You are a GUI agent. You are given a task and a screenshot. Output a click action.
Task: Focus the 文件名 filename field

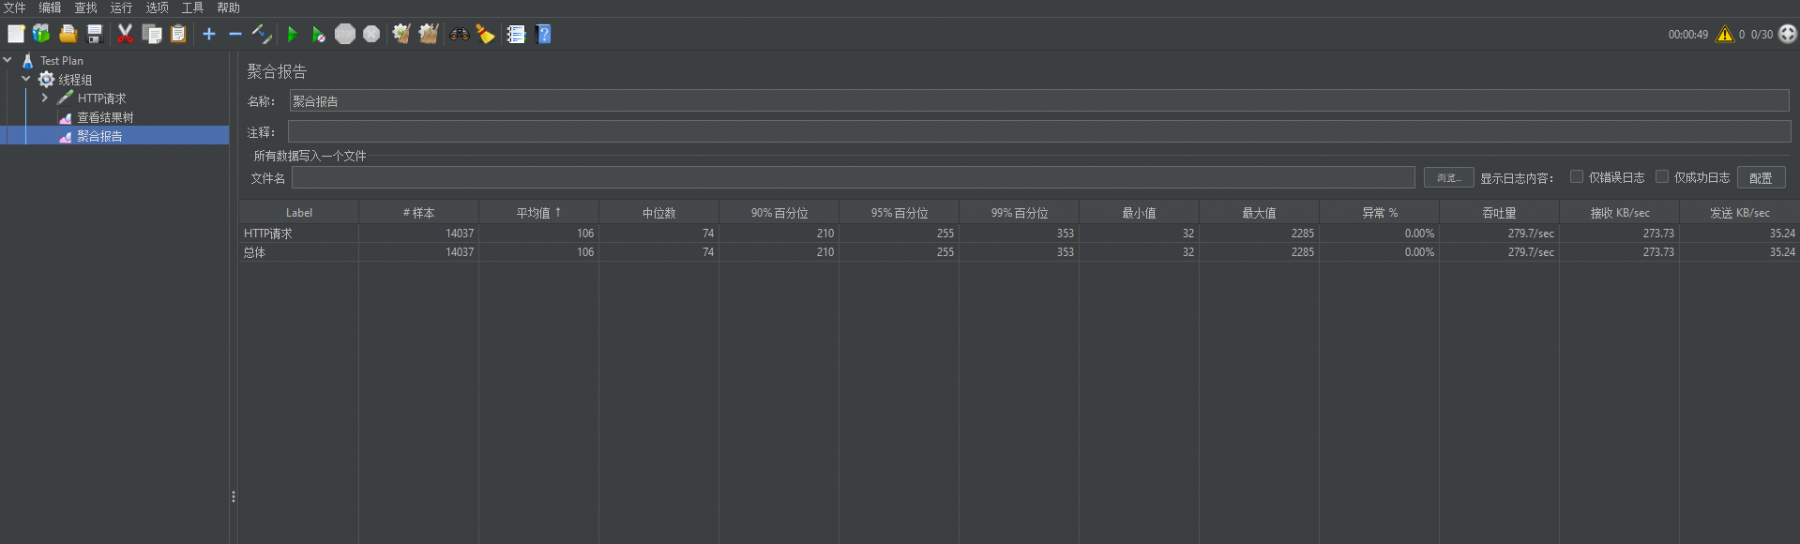(x=853, y=178)
